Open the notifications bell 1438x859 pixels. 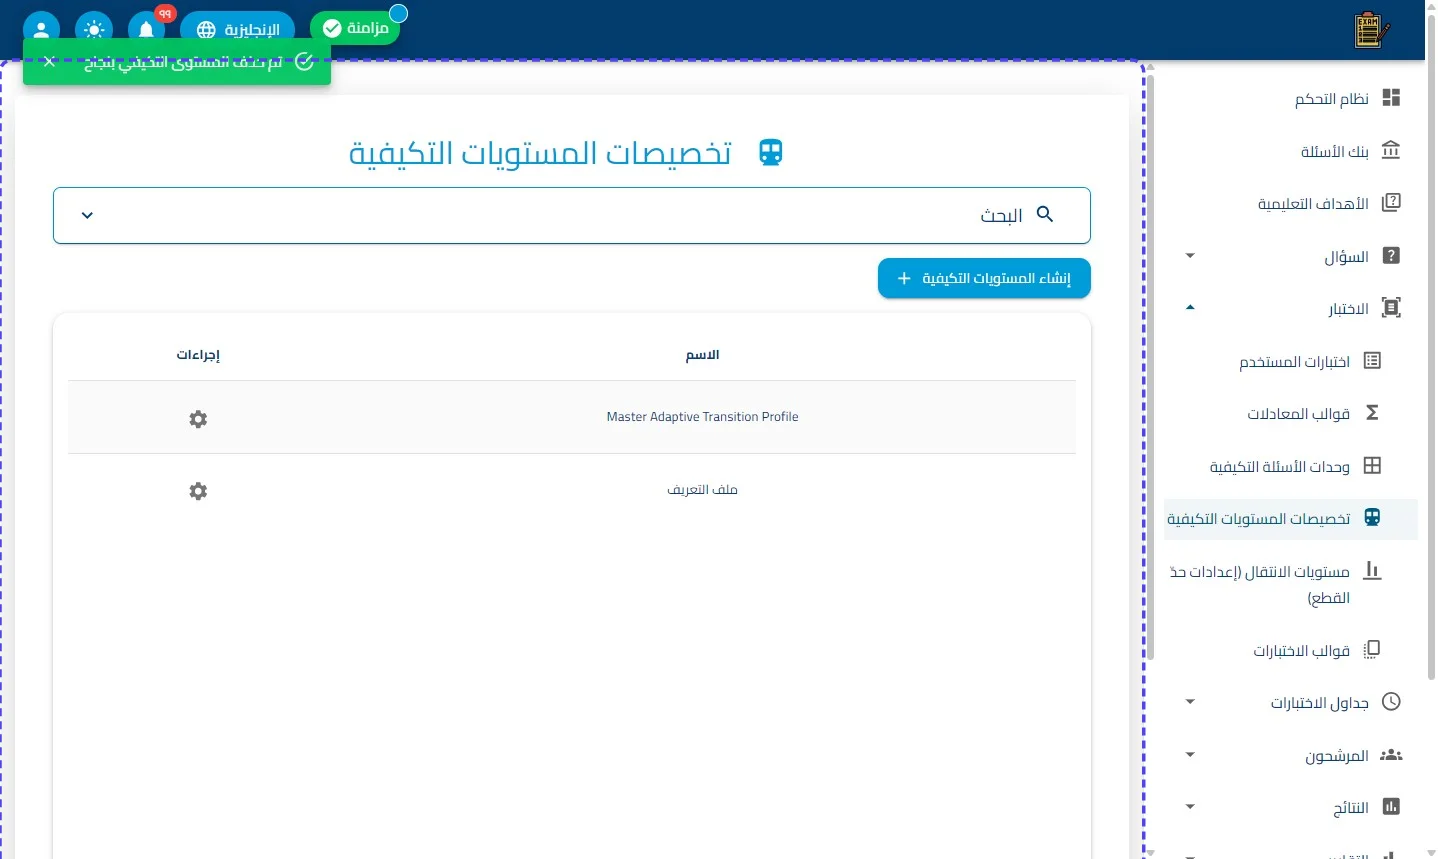coord(147,28)
